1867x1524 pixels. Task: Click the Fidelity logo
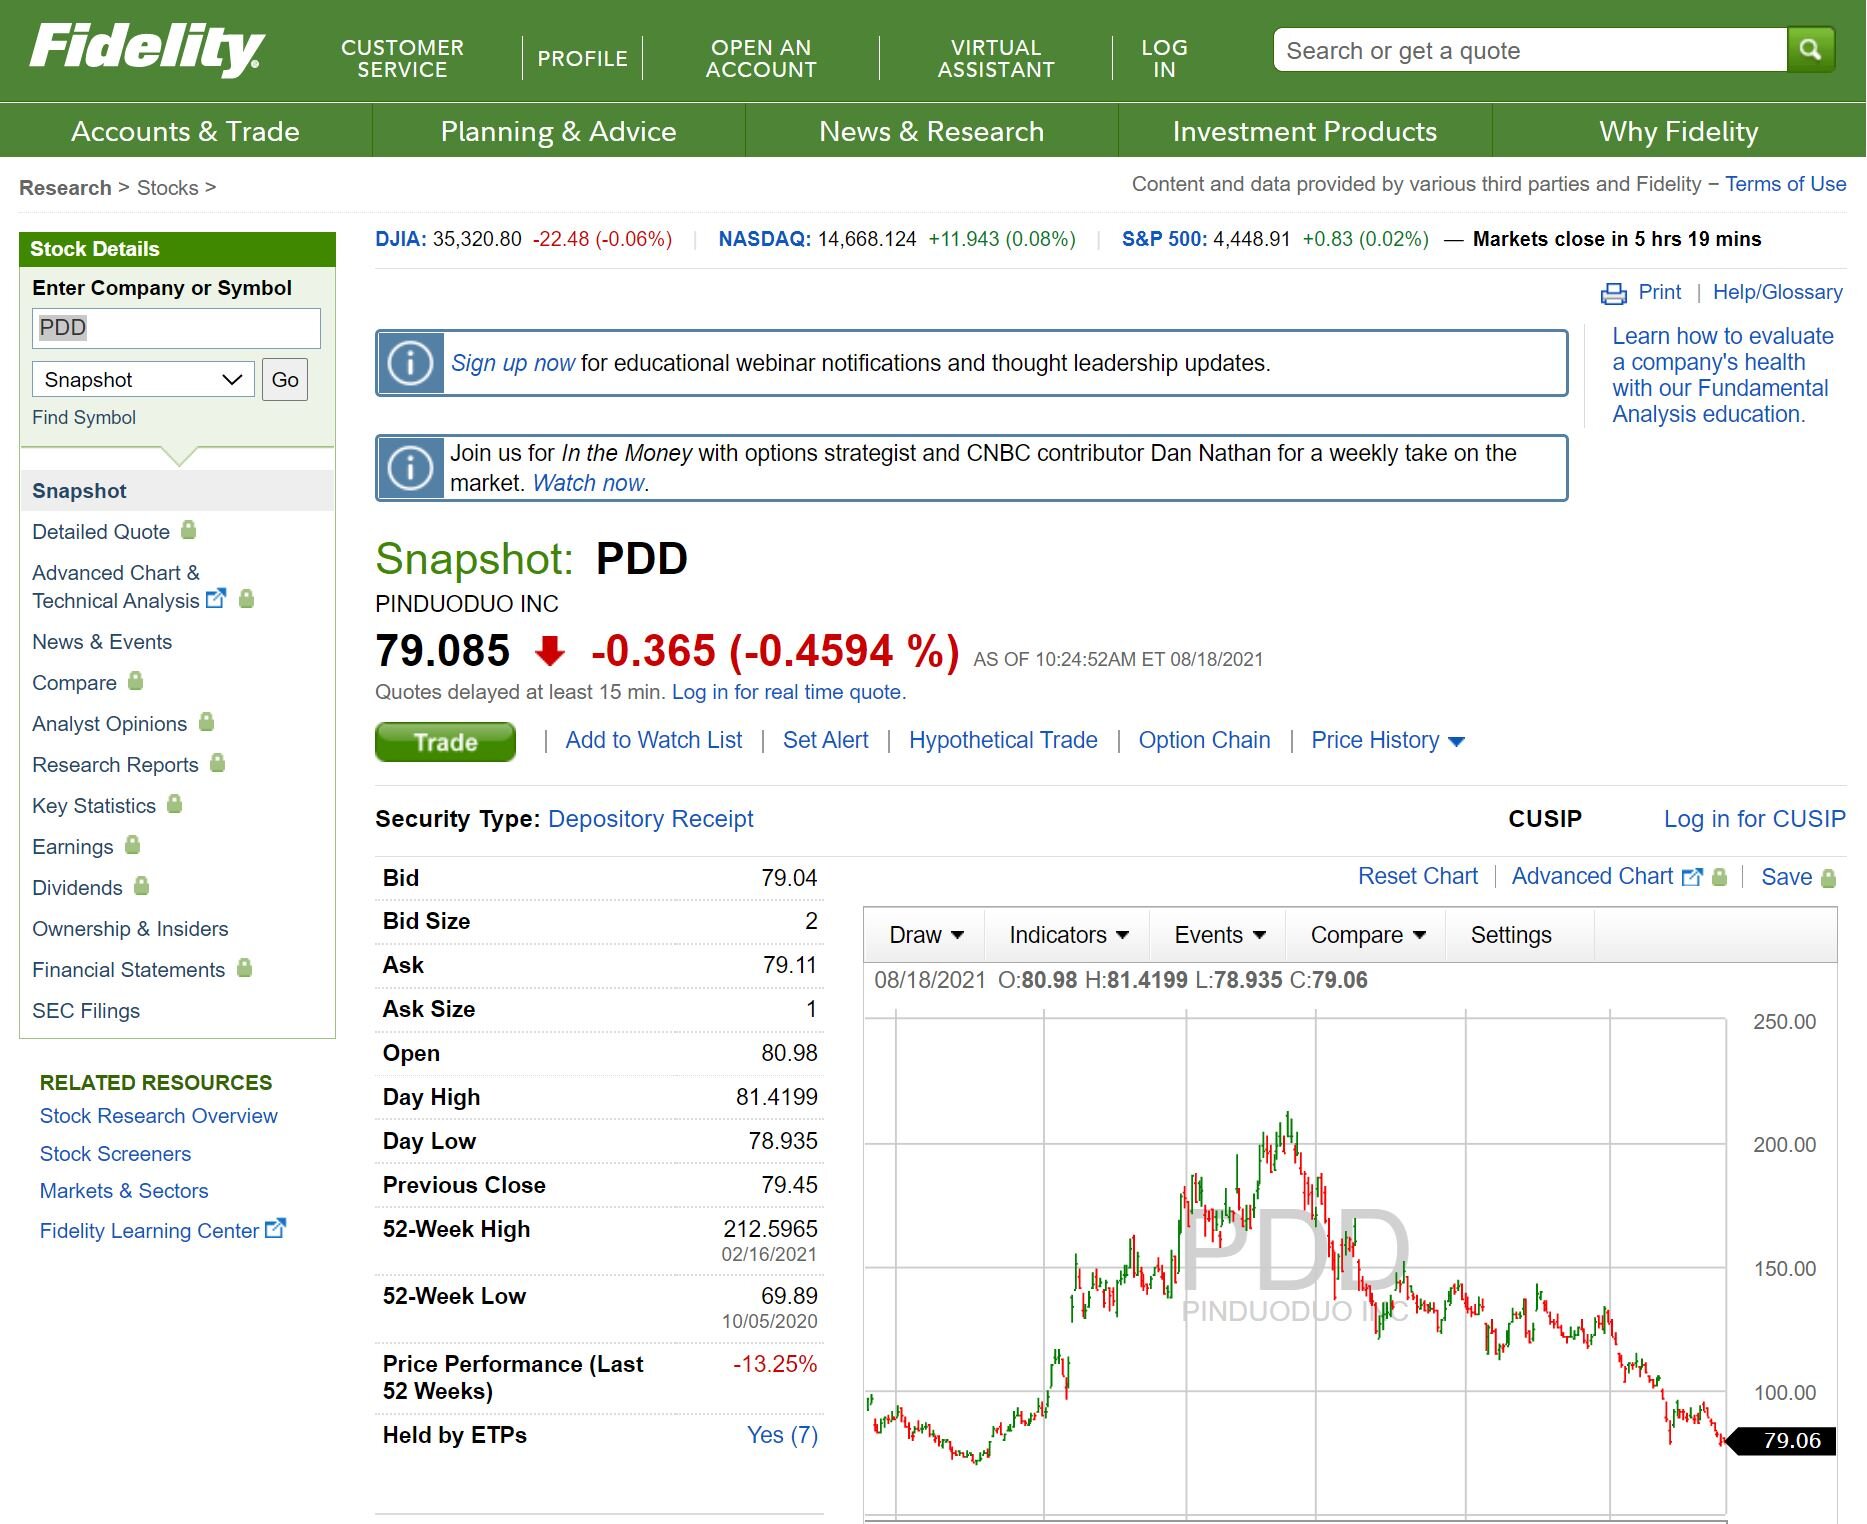point(147,50)
